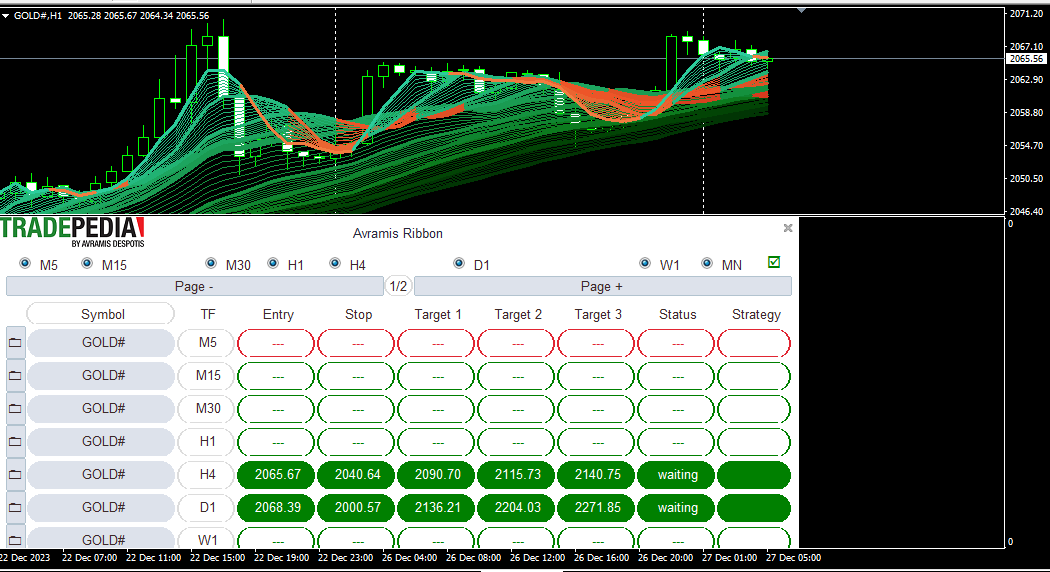The width and height of the screenshot is (1050, 572).
Task: Click the D1 waiting status cell
Action: (x=676, y=508)
